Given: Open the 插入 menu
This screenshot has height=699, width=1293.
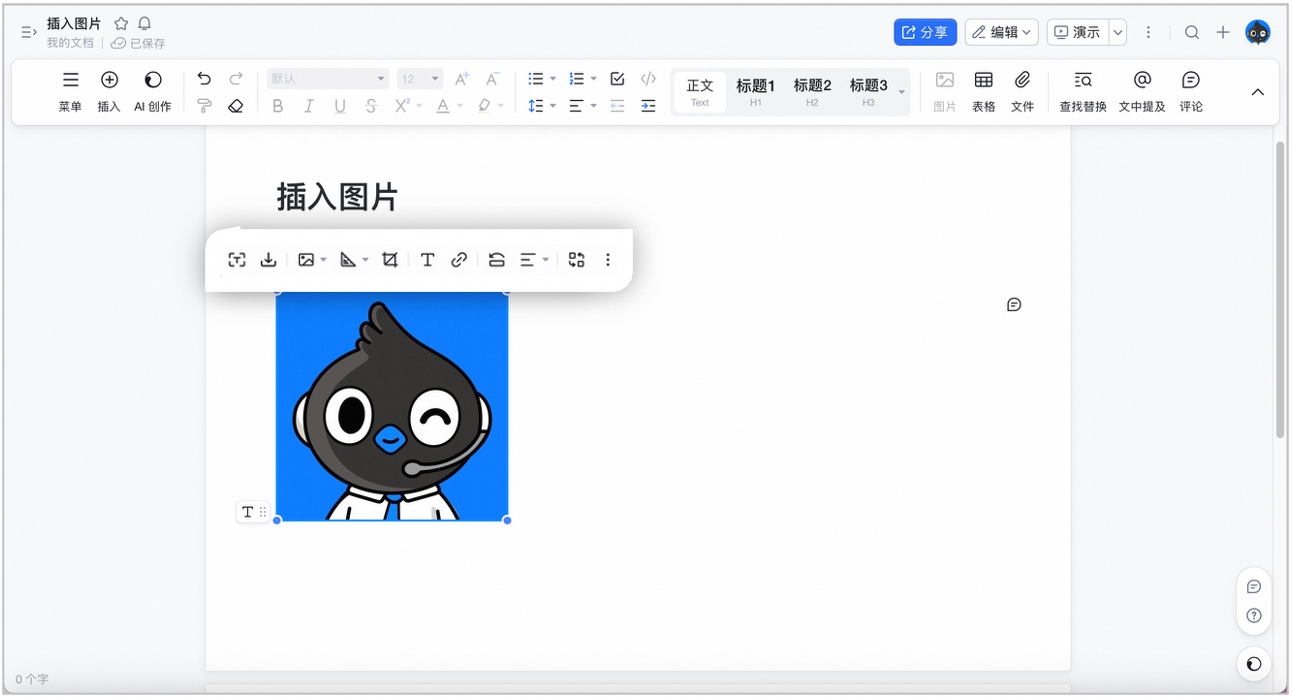Looking at the screenshot, I should (x=109, y=91).
